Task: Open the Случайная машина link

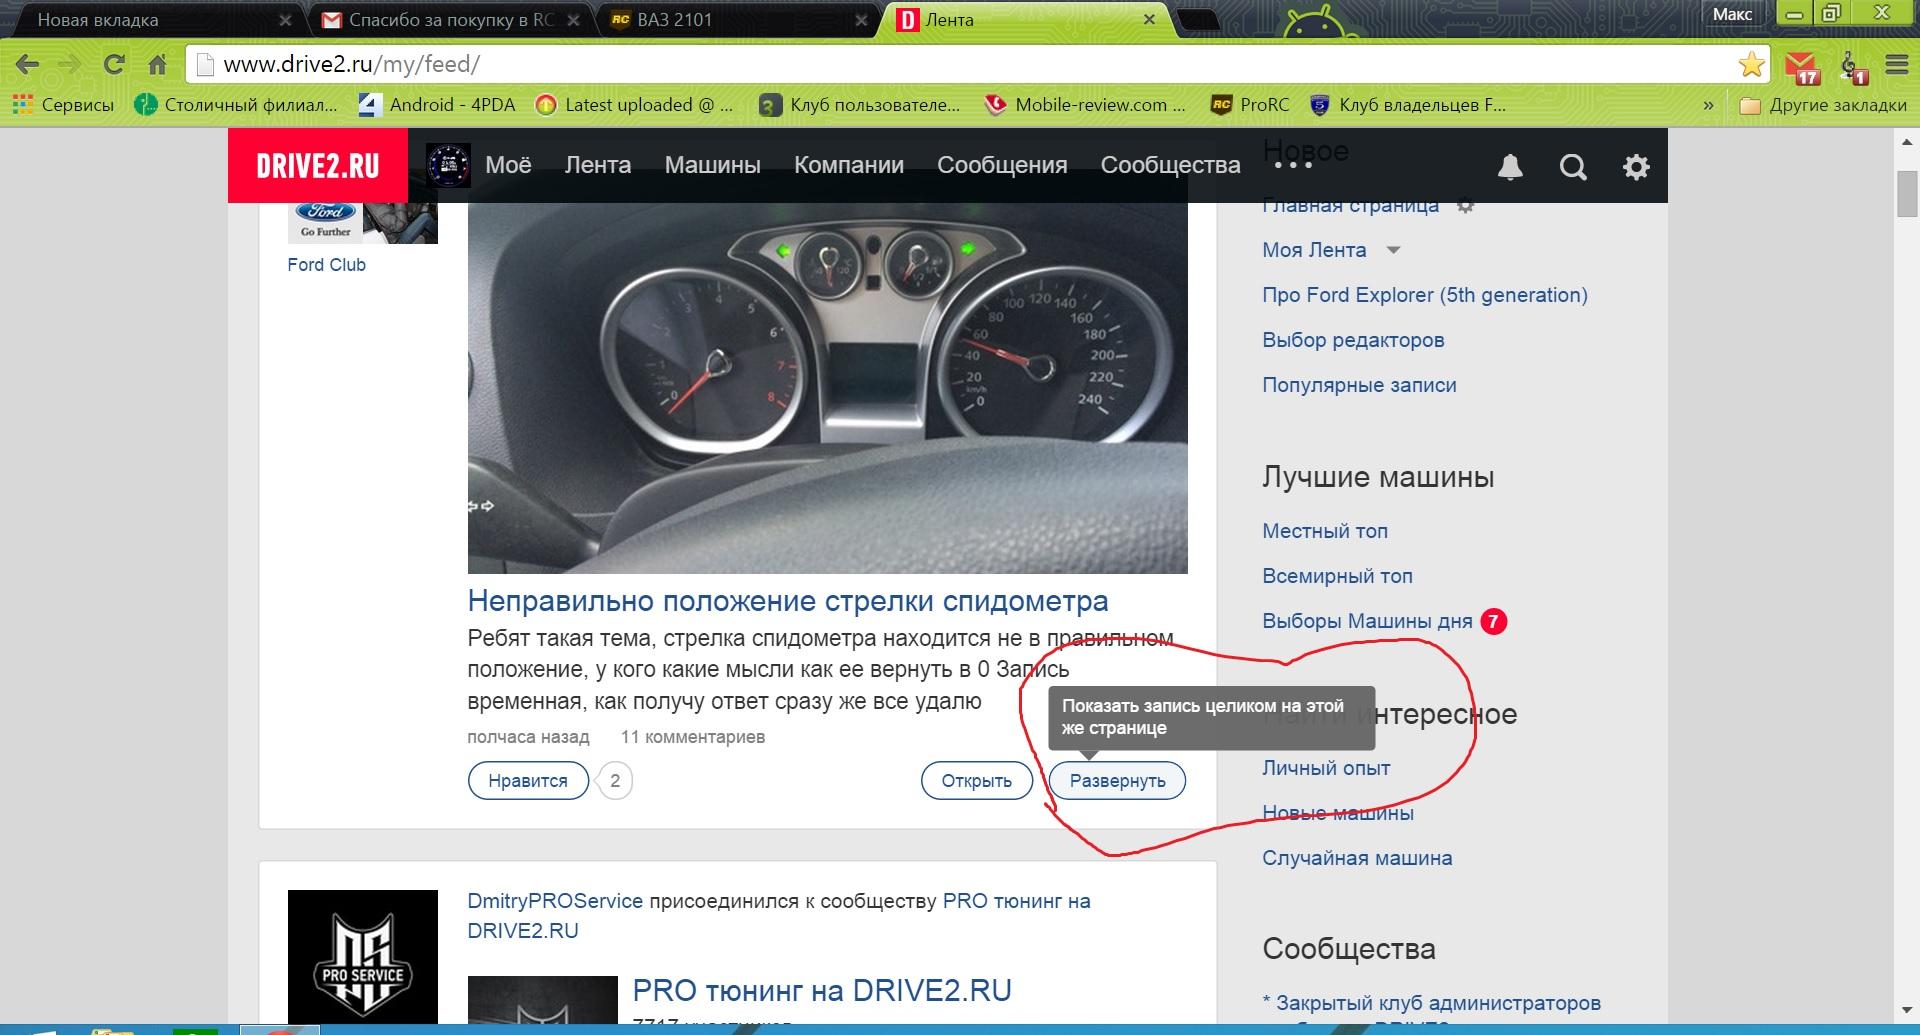Action: coord(1357,858)
